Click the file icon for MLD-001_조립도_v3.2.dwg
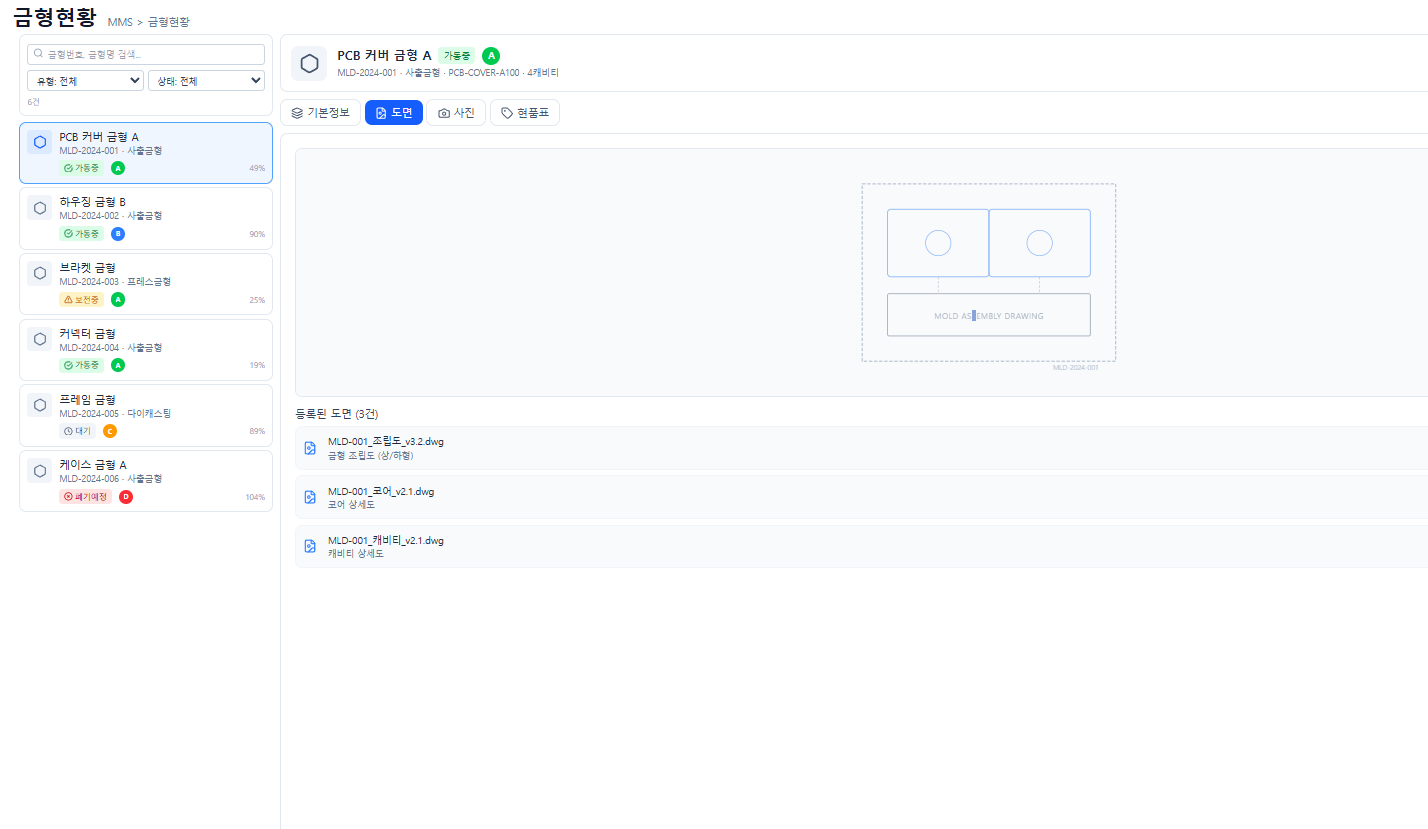Viewport: 1428px width, 829px height. pyautogui.click(x=310, y=448)
